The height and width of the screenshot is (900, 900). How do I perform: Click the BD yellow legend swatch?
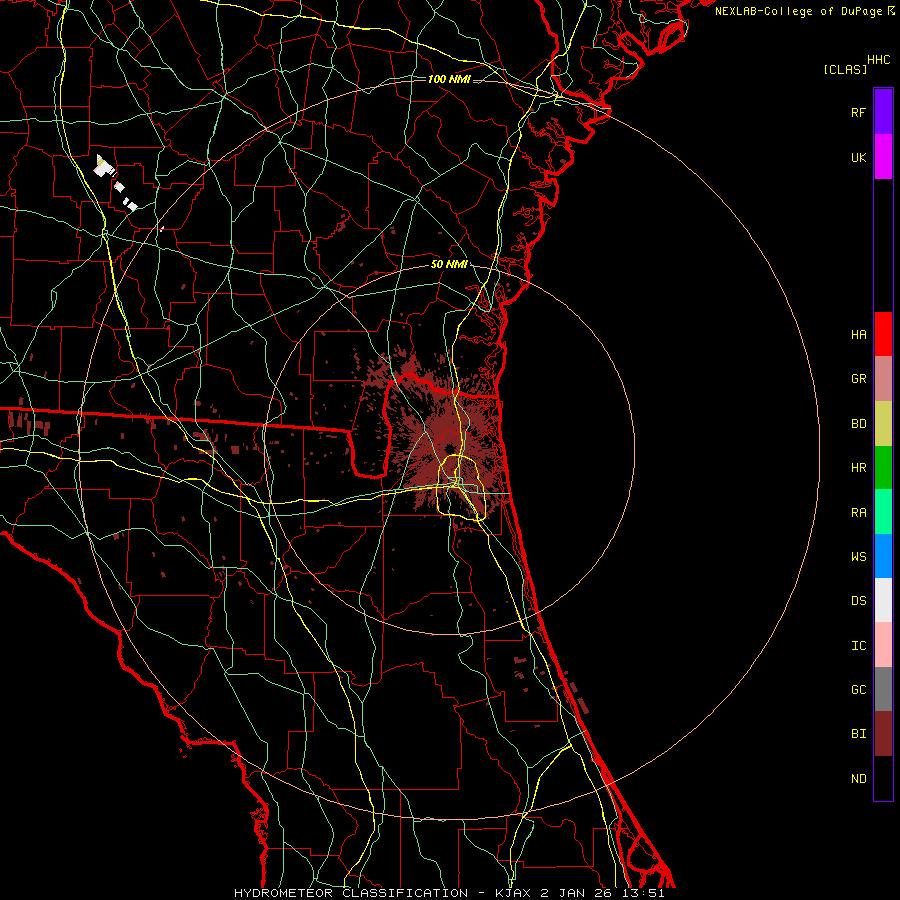(x=883, y=424)
